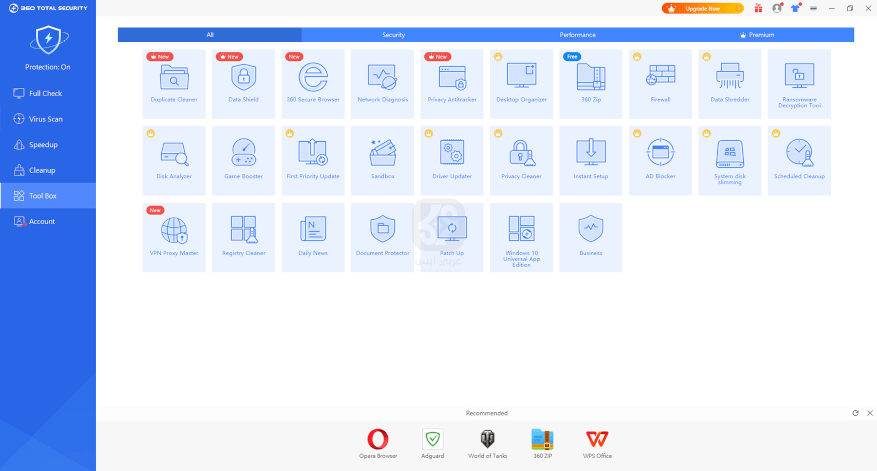Open the AD Blocker tool
The image size is (877, 471).
tap(660, 161)
